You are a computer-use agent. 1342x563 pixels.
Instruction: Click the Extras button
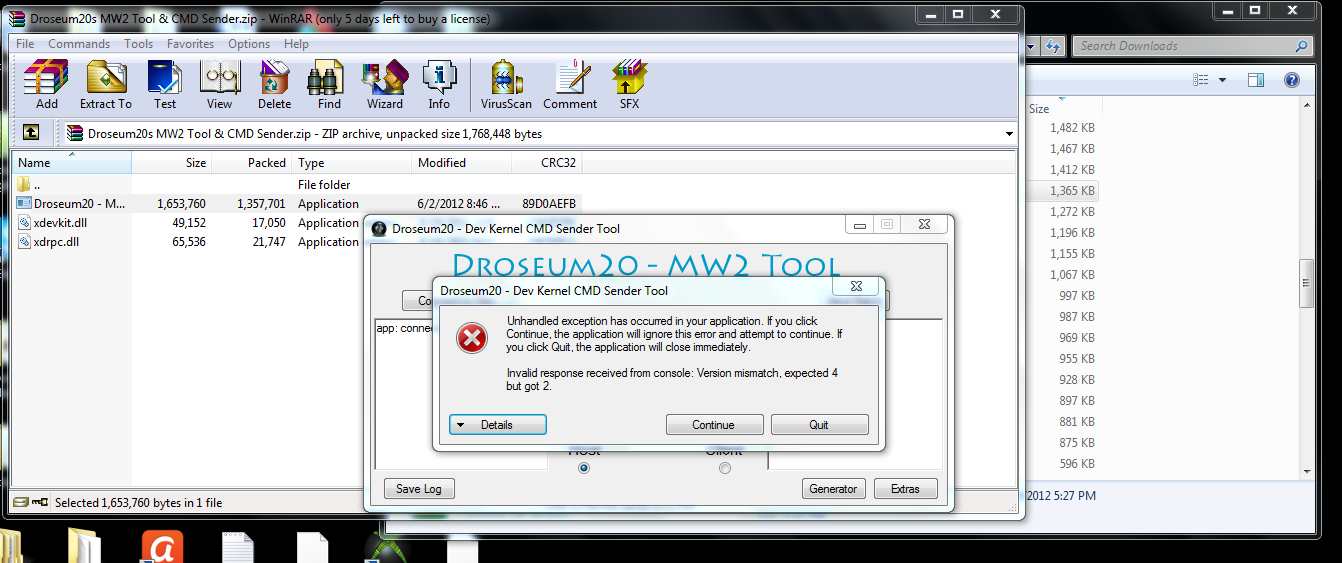click(x=906, y=489)
